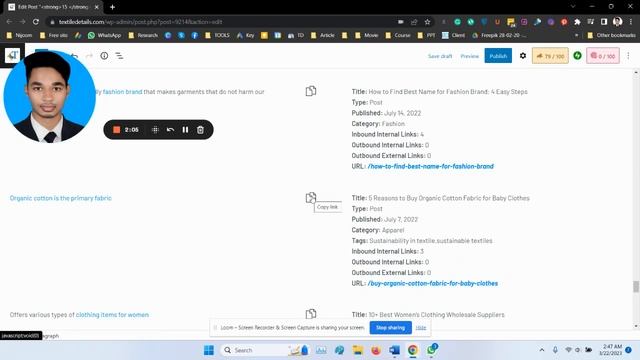
Task: Open the WhatsApp bookmark
Action: (x=104, y=35)
